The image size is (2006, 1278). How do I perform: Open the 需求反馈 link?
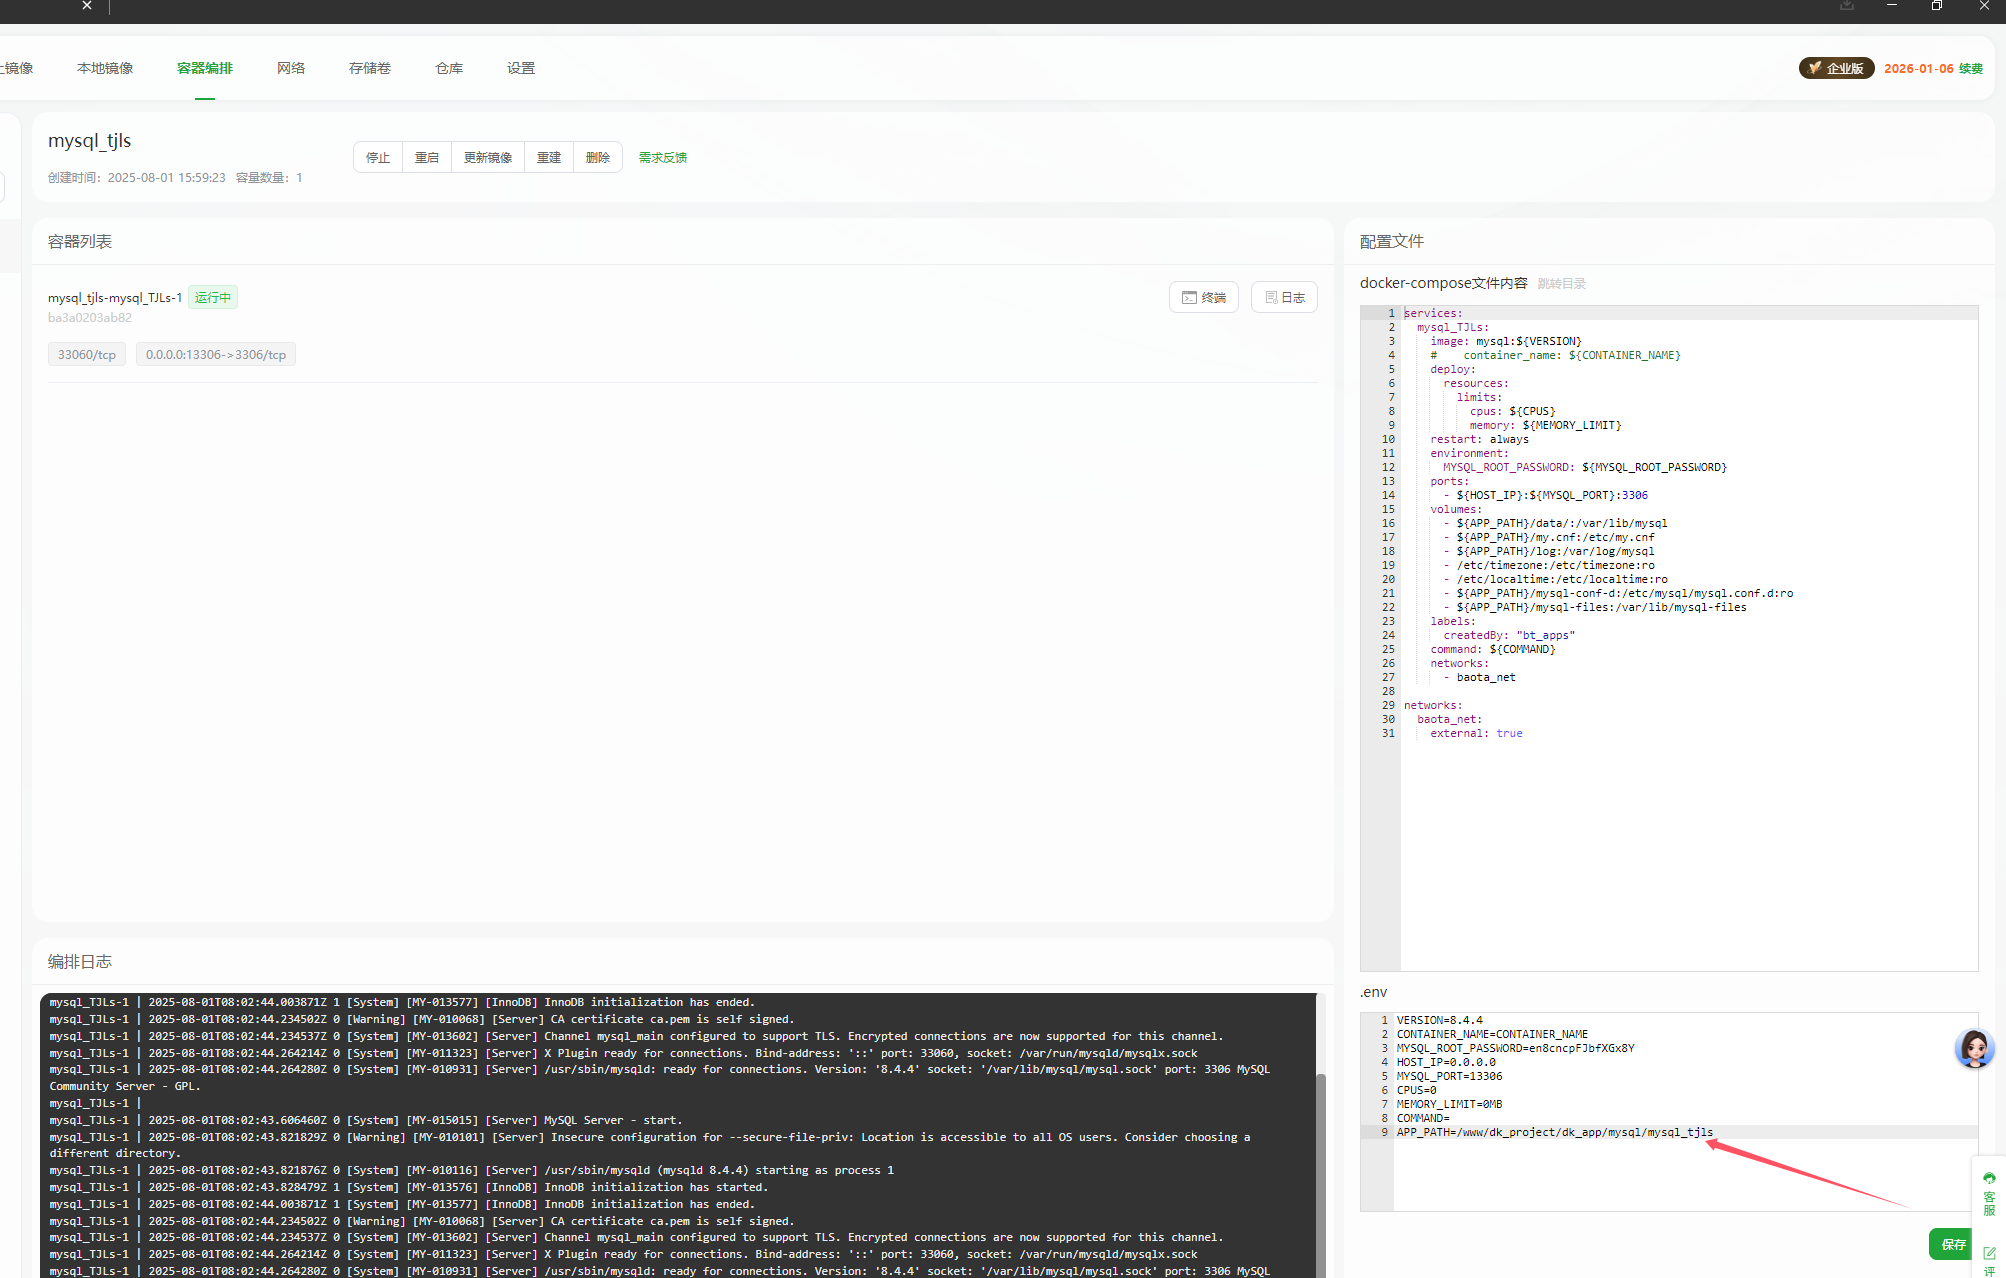point(663,158)
